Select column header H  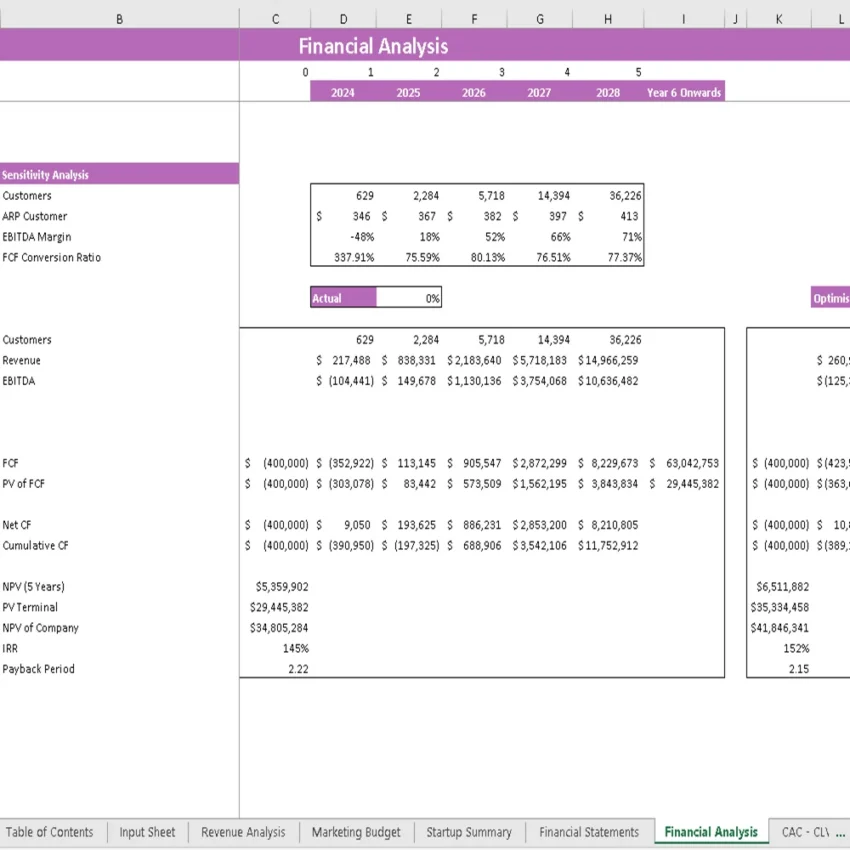[x=607, y=18]
